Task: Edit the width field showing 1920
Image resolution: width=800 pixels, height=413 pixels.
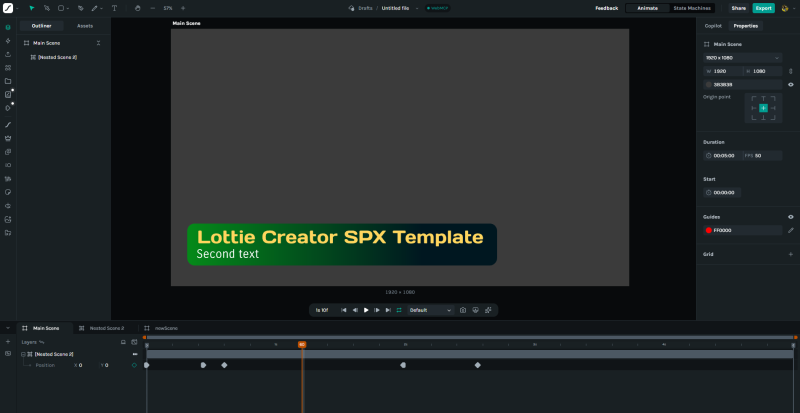Action: pos(723,71)
